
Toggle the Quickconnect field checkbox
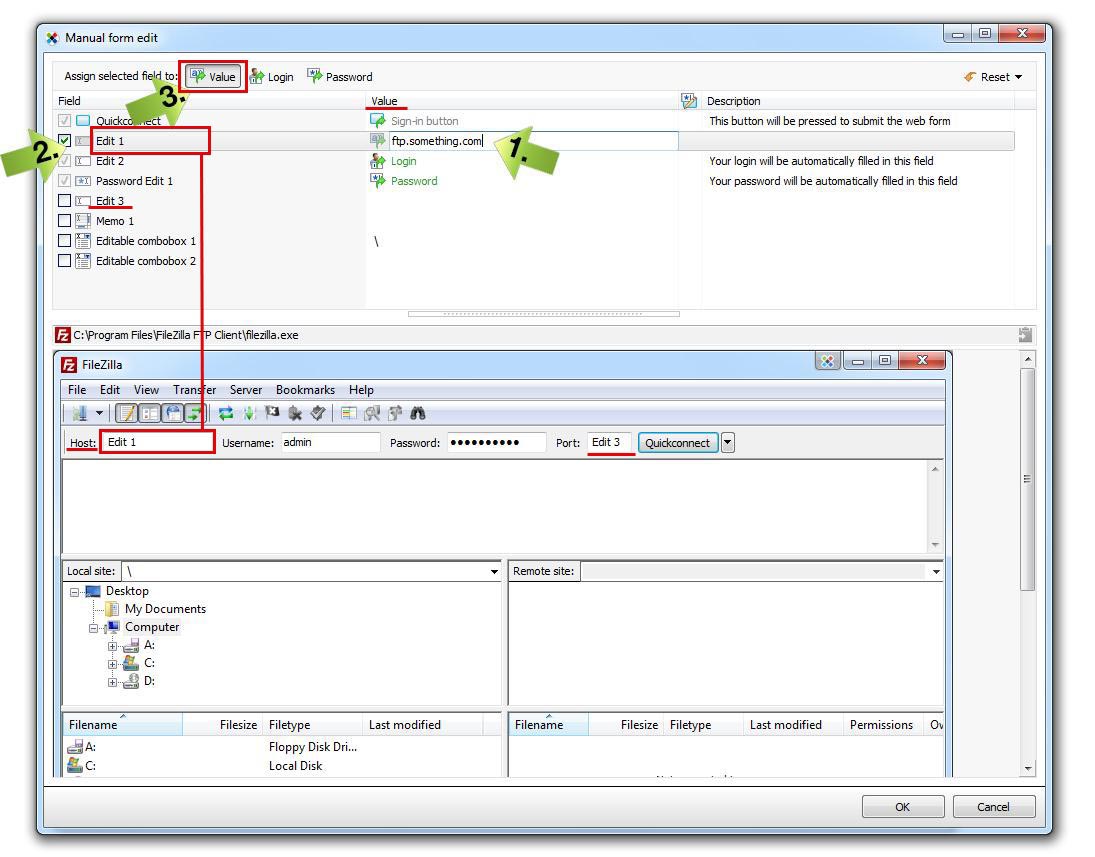64,121
